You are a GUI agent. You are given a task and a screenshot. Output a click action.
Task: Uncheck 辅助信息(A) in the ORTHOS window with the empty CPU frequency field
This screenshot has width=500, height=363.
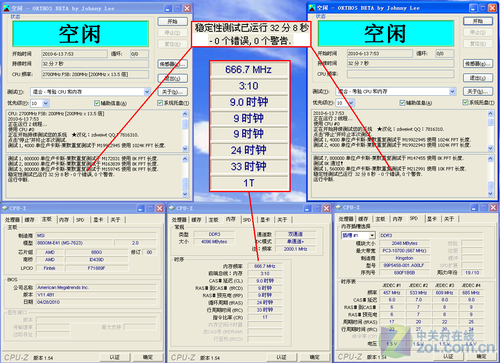pyautogui.click(x=402, y=103)
